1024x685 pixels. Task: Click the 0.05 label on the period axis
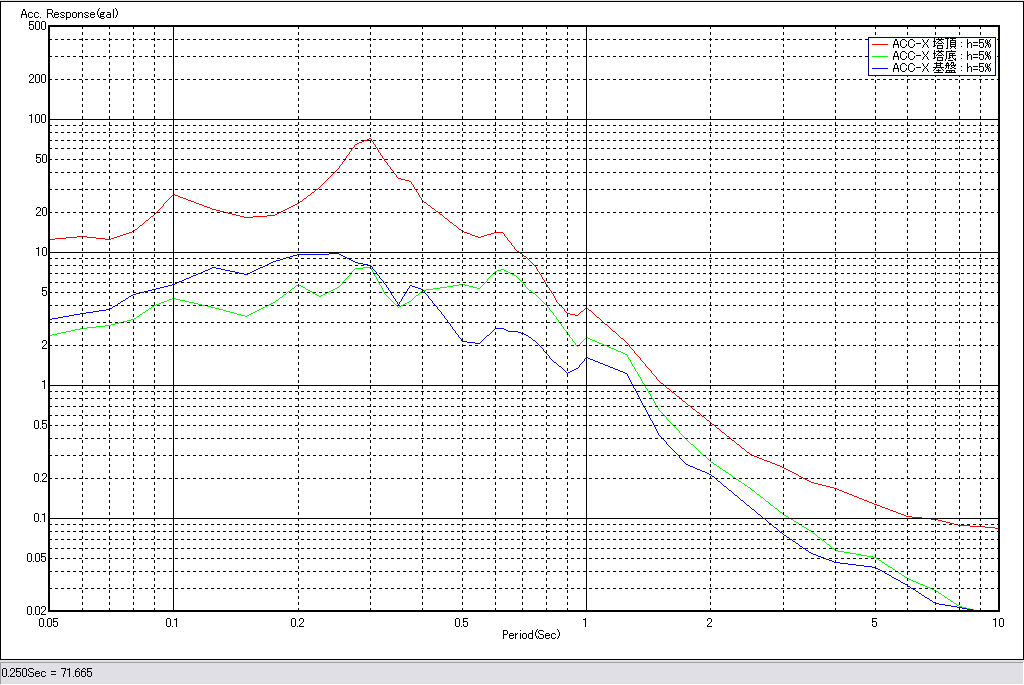pos(47,622)
